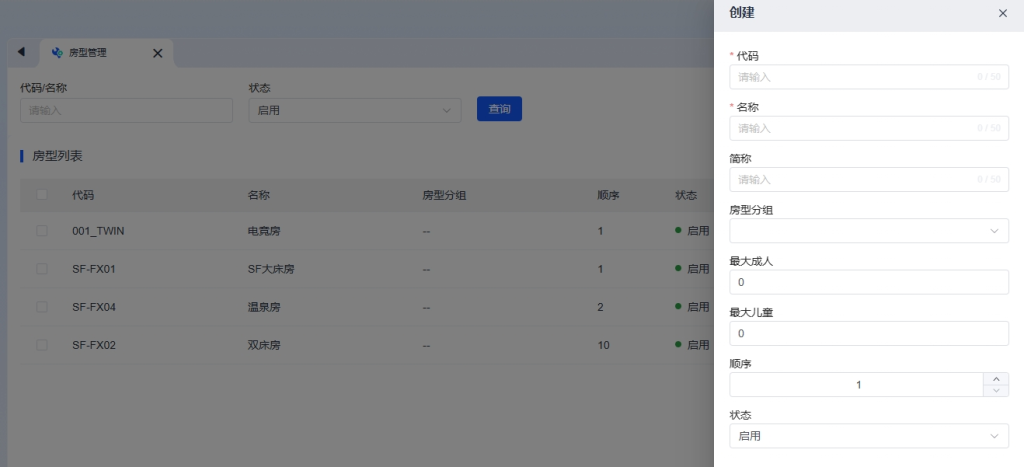
Task: Decrease 顺序 value with down arrow
Action: pos(996,391)
